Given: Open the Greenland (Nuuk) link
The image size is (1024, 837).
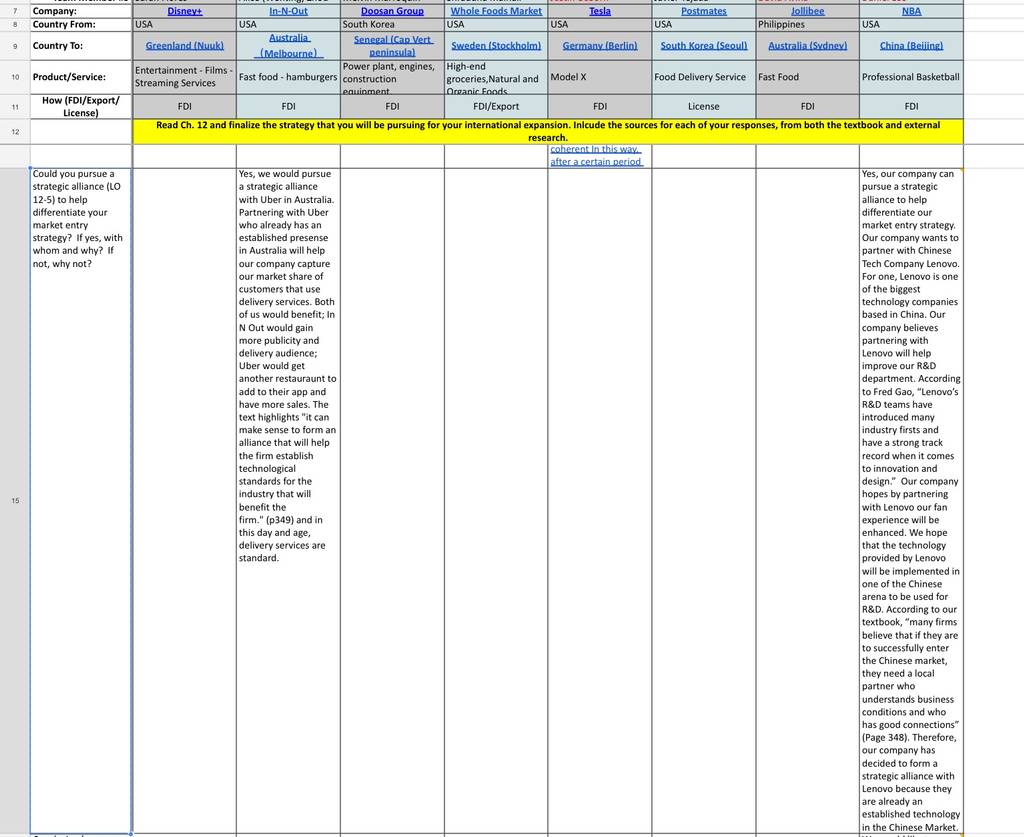Looking at the screenshot, I should click(x=185, y=46).
